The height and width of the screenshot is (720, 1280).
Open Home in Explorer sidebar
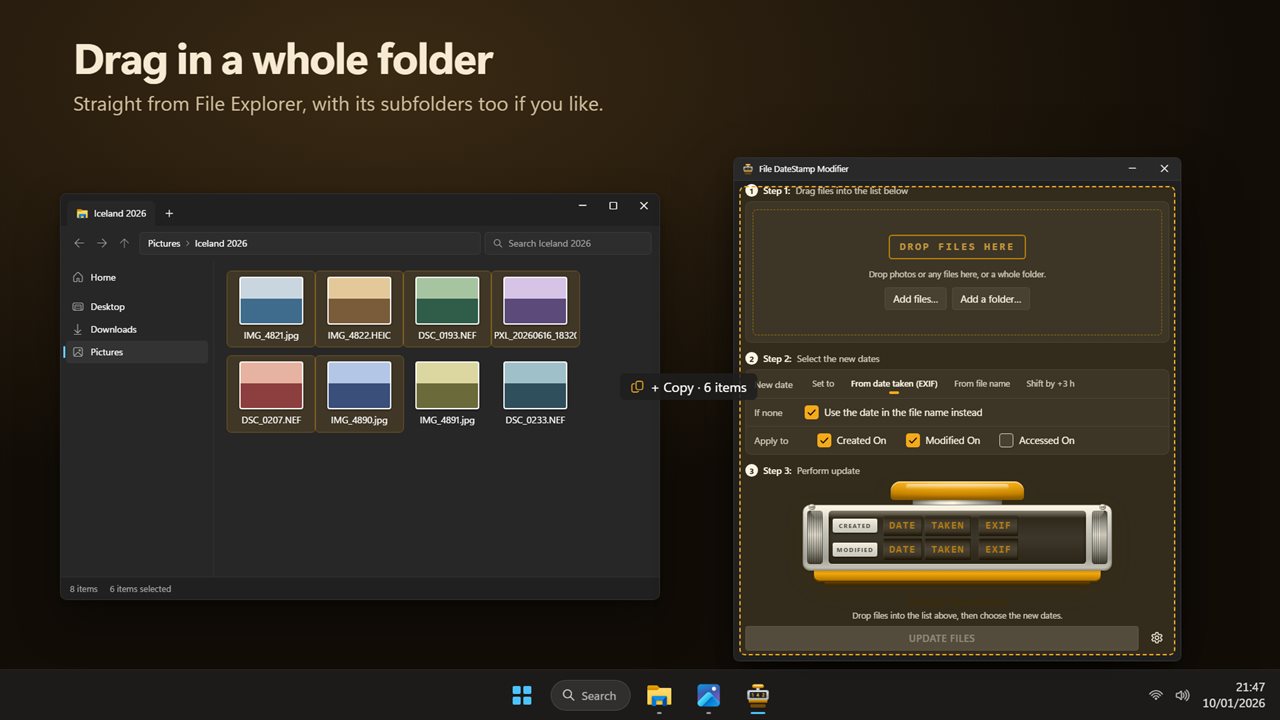(136, 277)
